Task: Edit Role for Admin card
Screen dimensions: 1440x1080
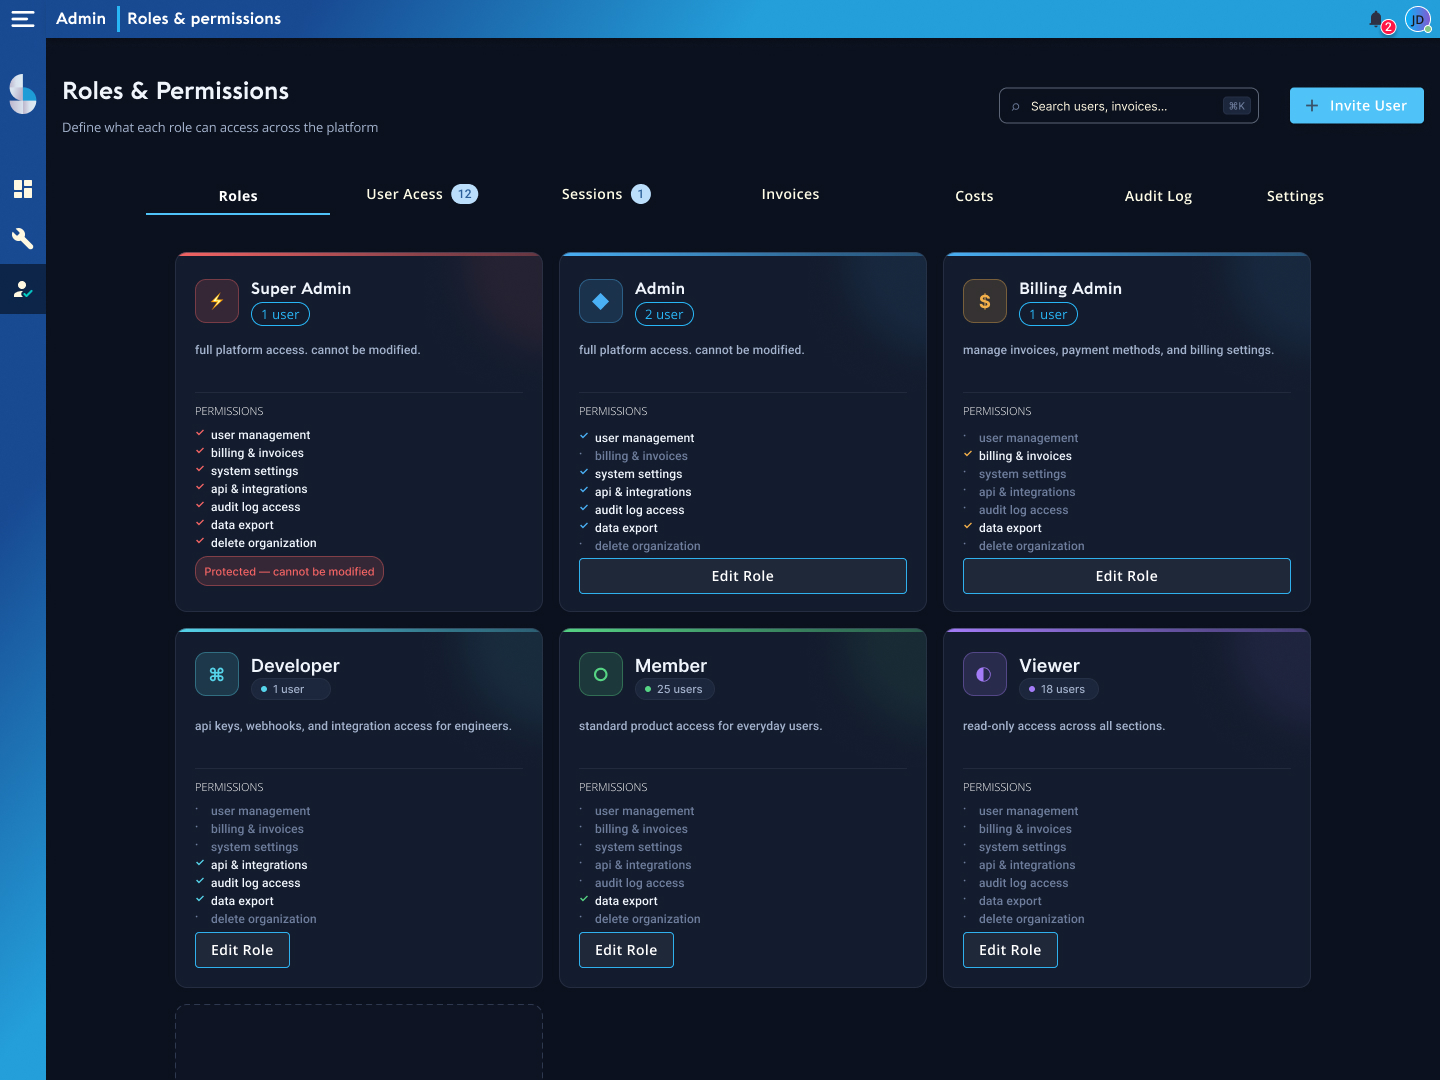Action: [743, 576]
